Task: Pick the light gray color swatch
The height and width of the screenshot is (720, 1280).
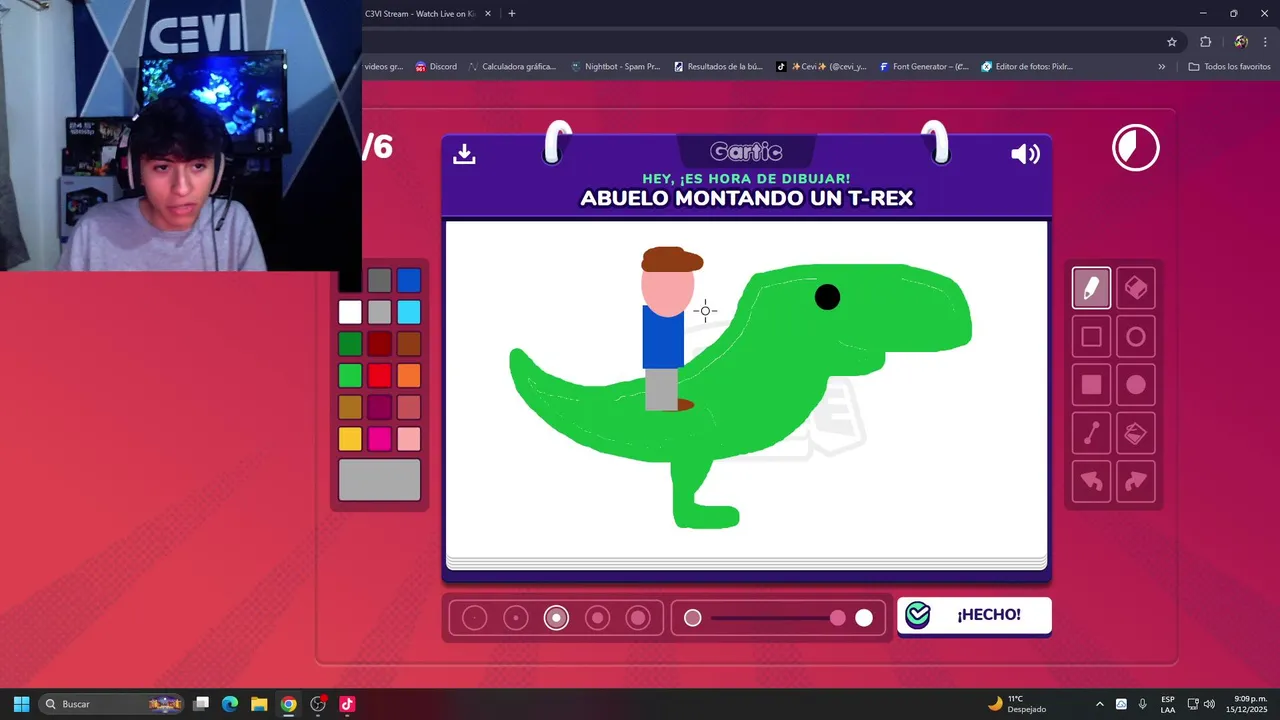Action: [379, 312]
